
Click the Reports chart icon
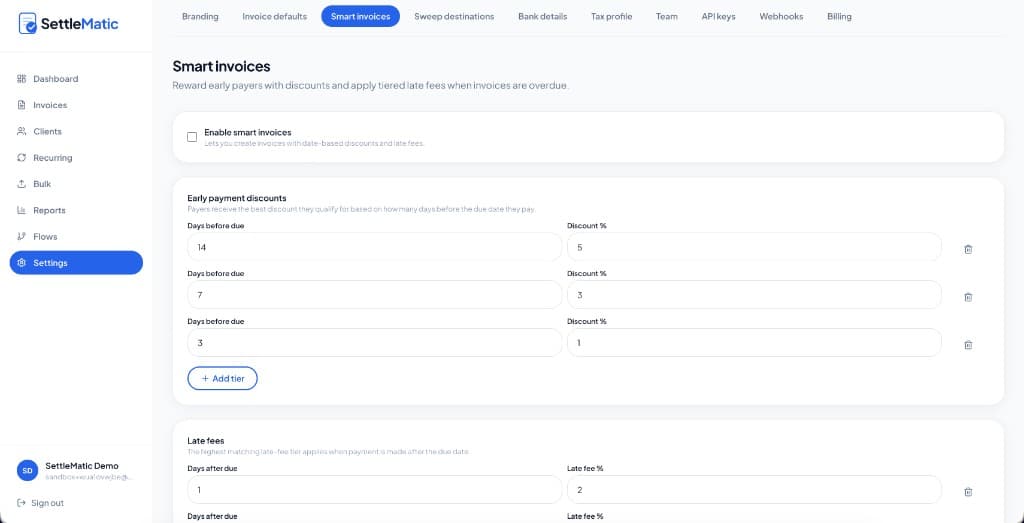(21, 210)
